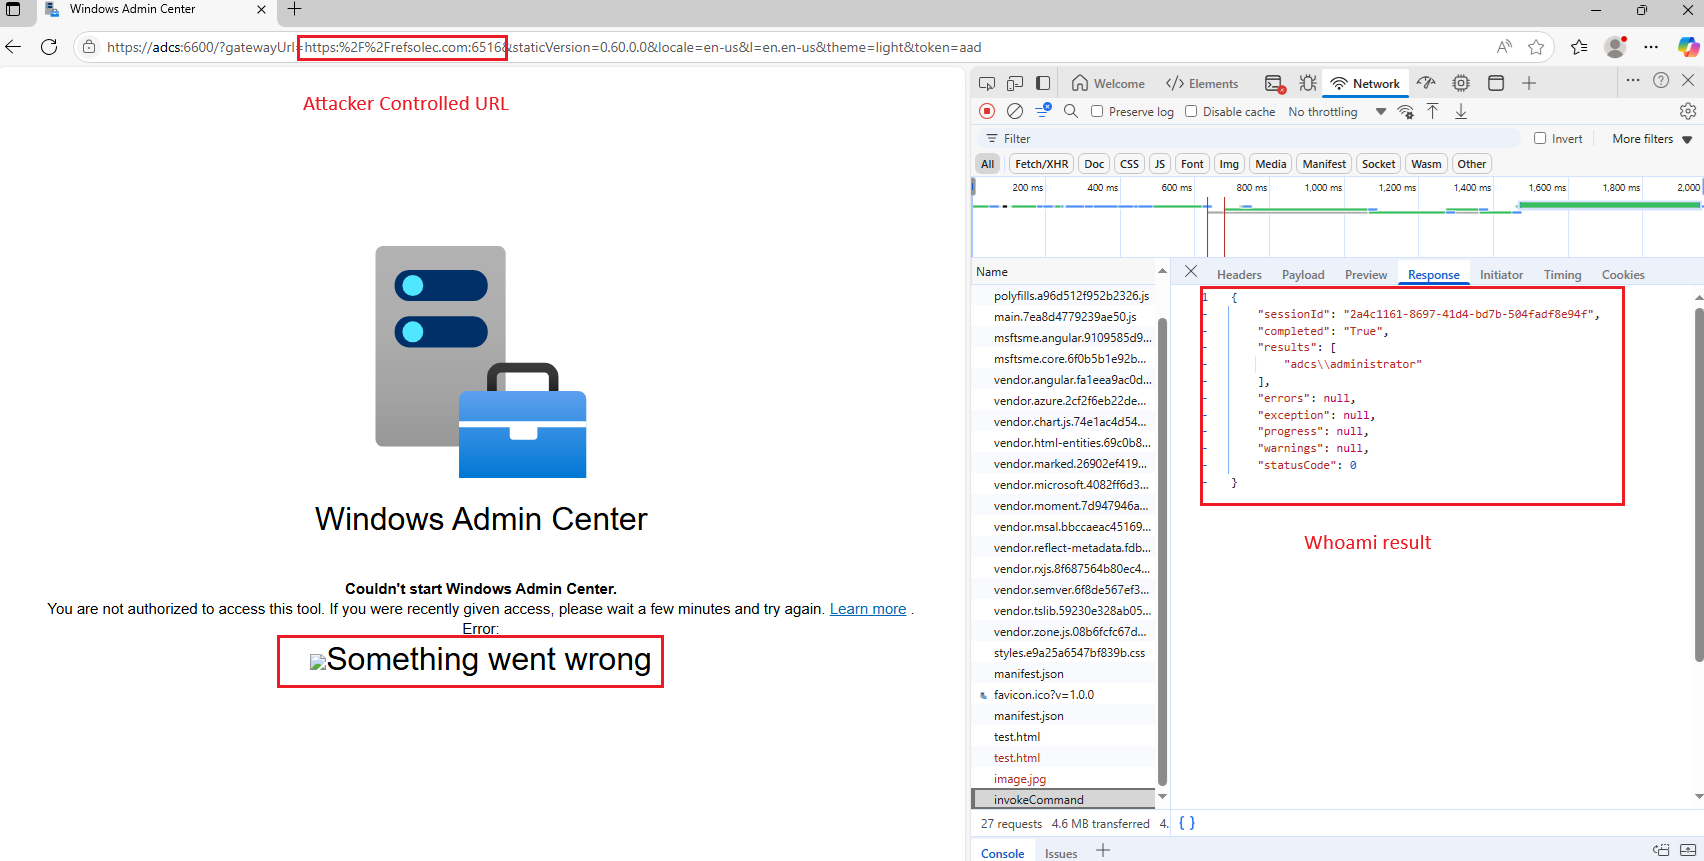The image size is (1704, 861).
Task: Stop recording network log
Action: pos(987,111)
